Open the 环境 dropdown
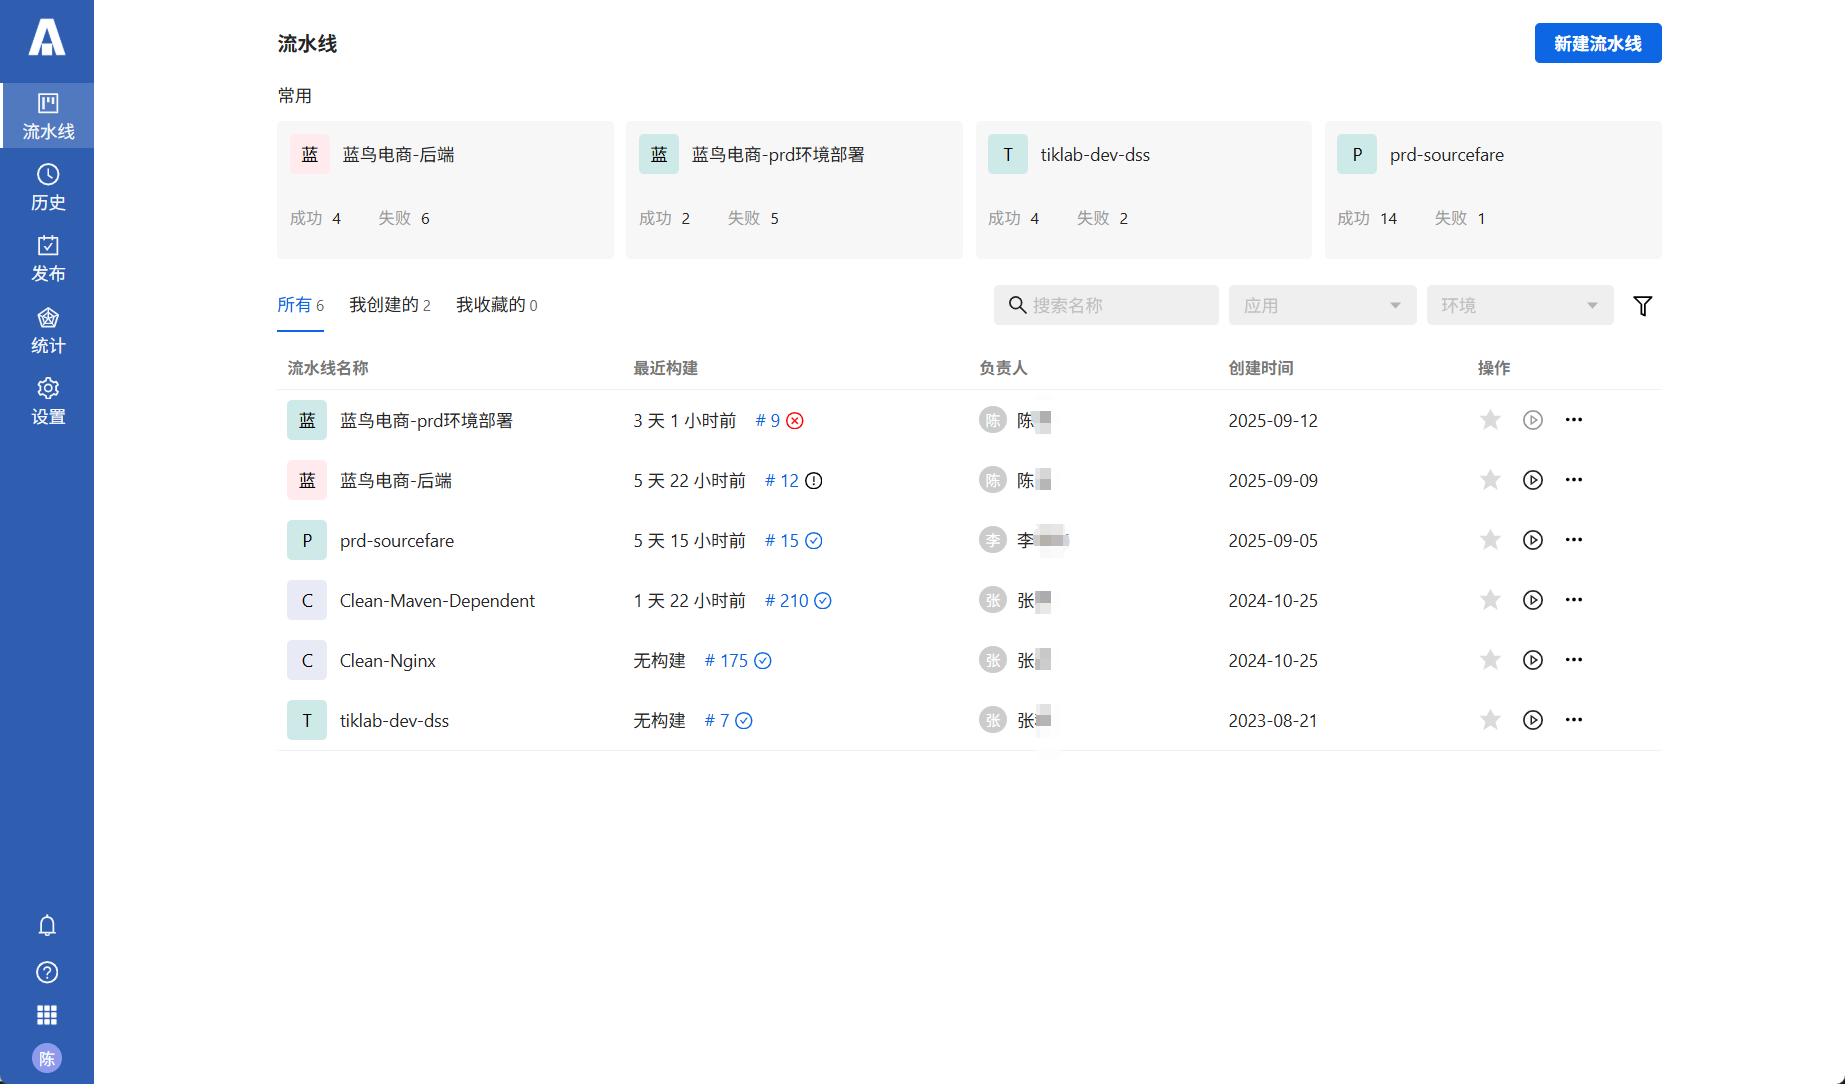The height and width of the screenshot is (1084, 1845). pyautogui.click(x=1519, y=305)
